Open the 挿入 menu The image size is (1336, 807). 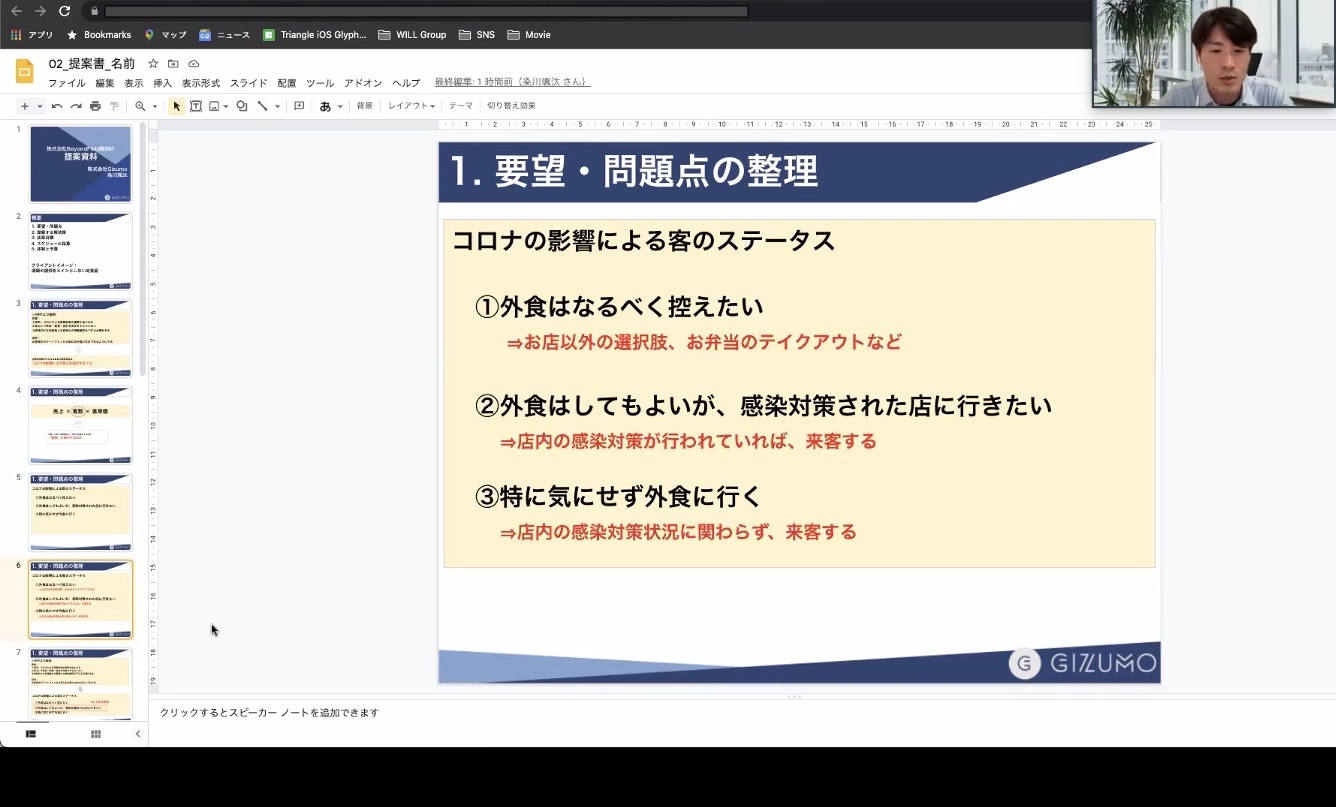click(162, 83)
